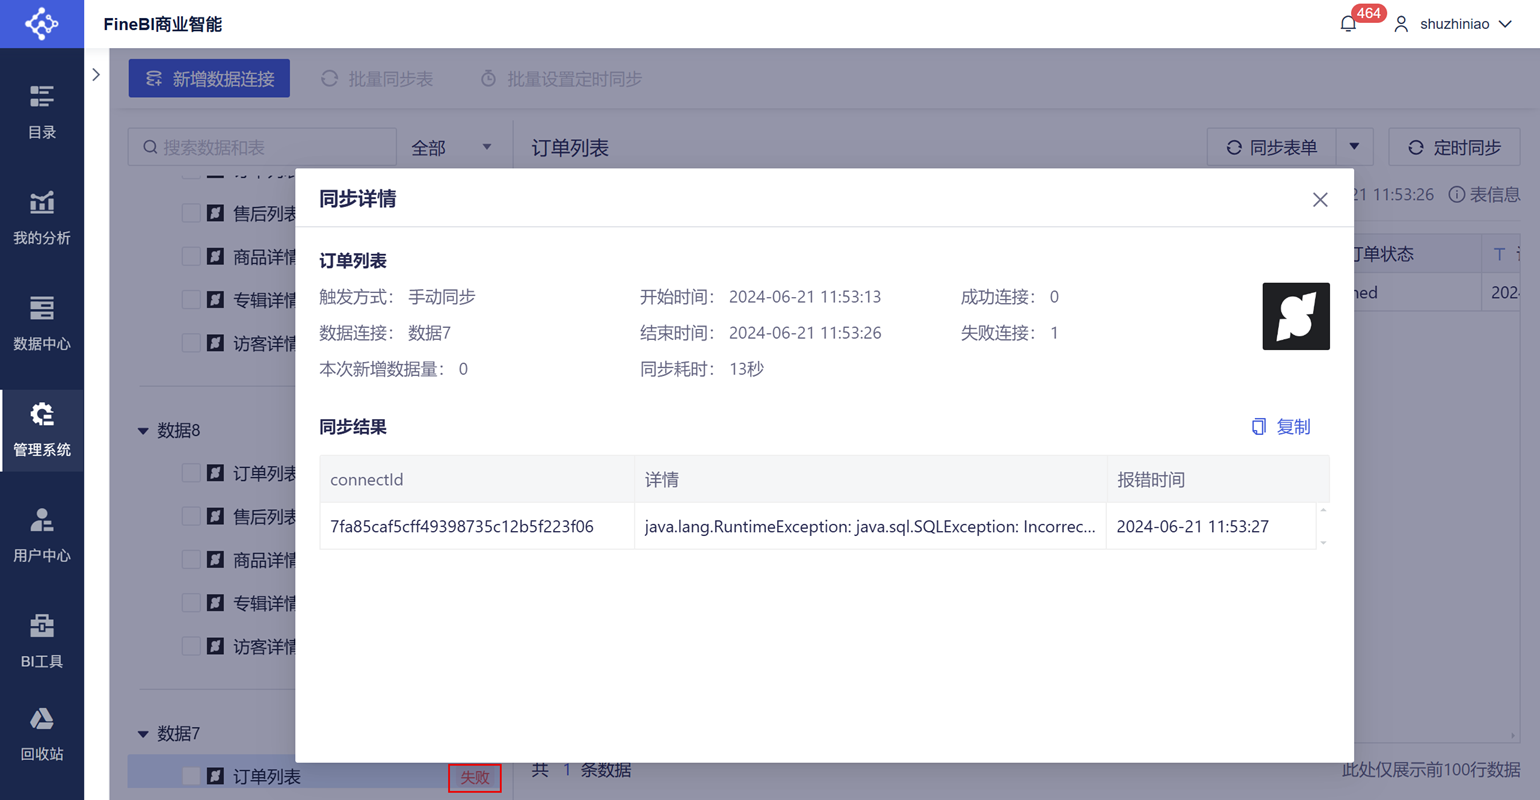Click 批量同步表 in the toolbar
Image resolution: width=1540 pixels, height=800 pixels.
(x=377, y=79)
